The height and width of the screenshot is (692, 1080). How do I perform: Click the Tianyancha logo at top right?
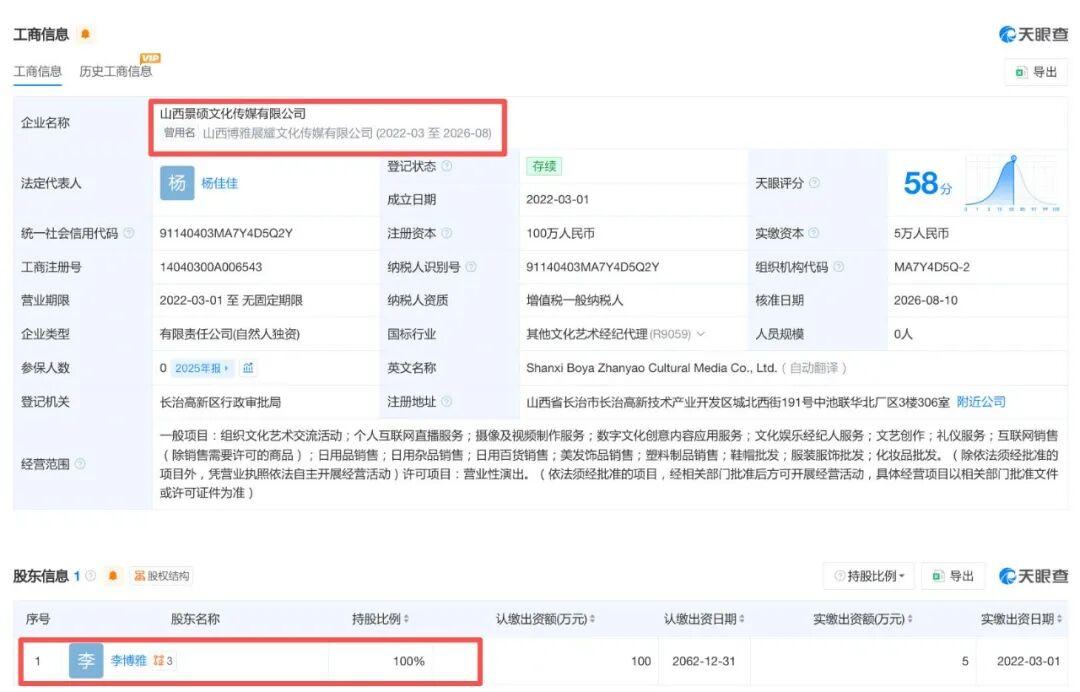pos(1033,34)
